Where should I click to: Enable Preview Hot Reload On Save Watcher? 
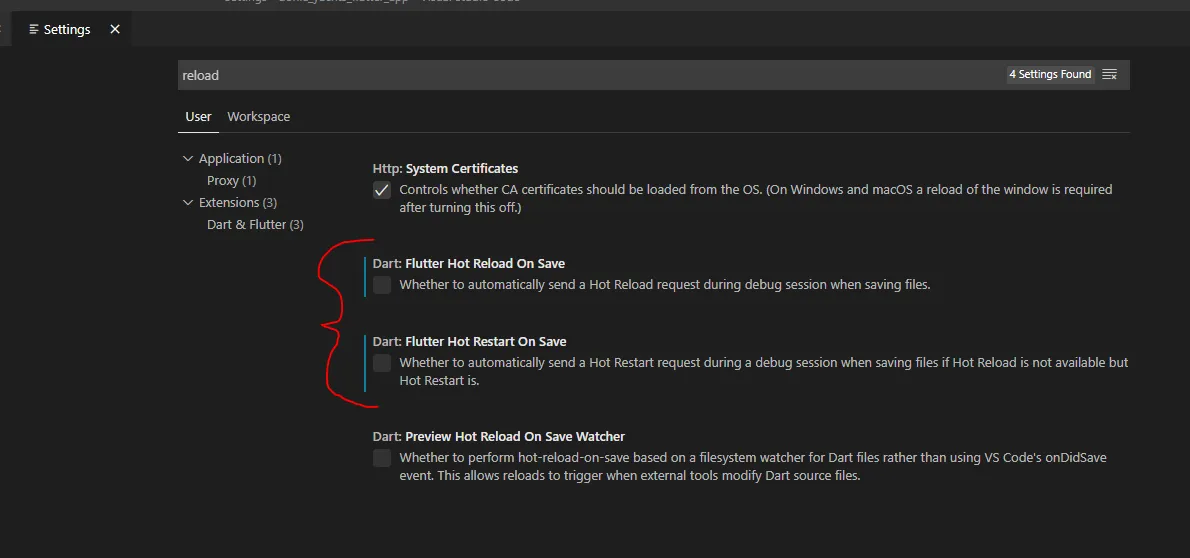(x=382, y=458)
